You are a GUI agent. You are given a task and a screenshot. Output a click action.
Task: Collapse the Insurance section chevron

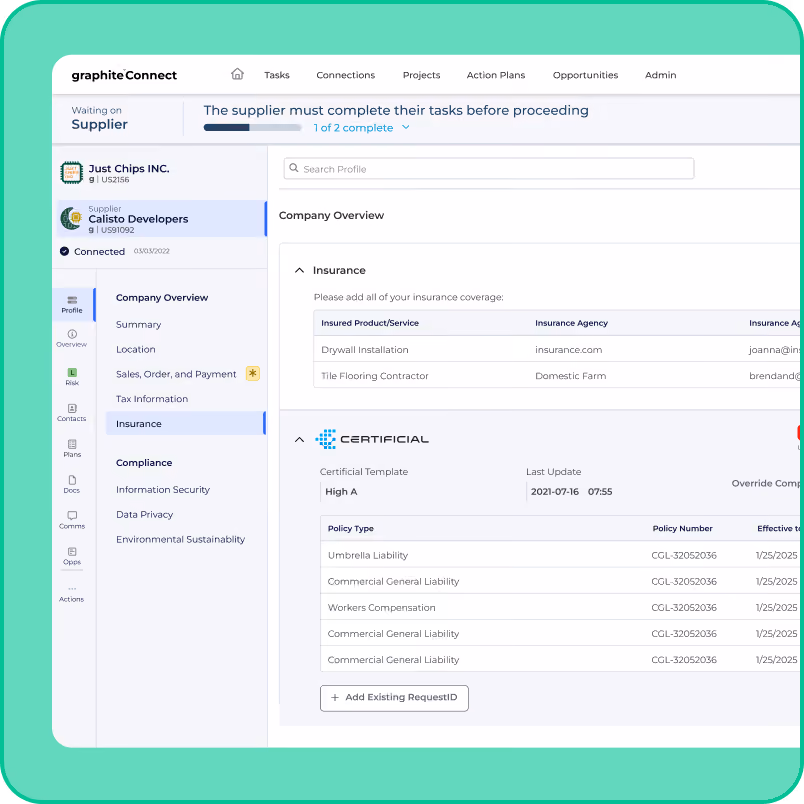[x=299, y=270]
